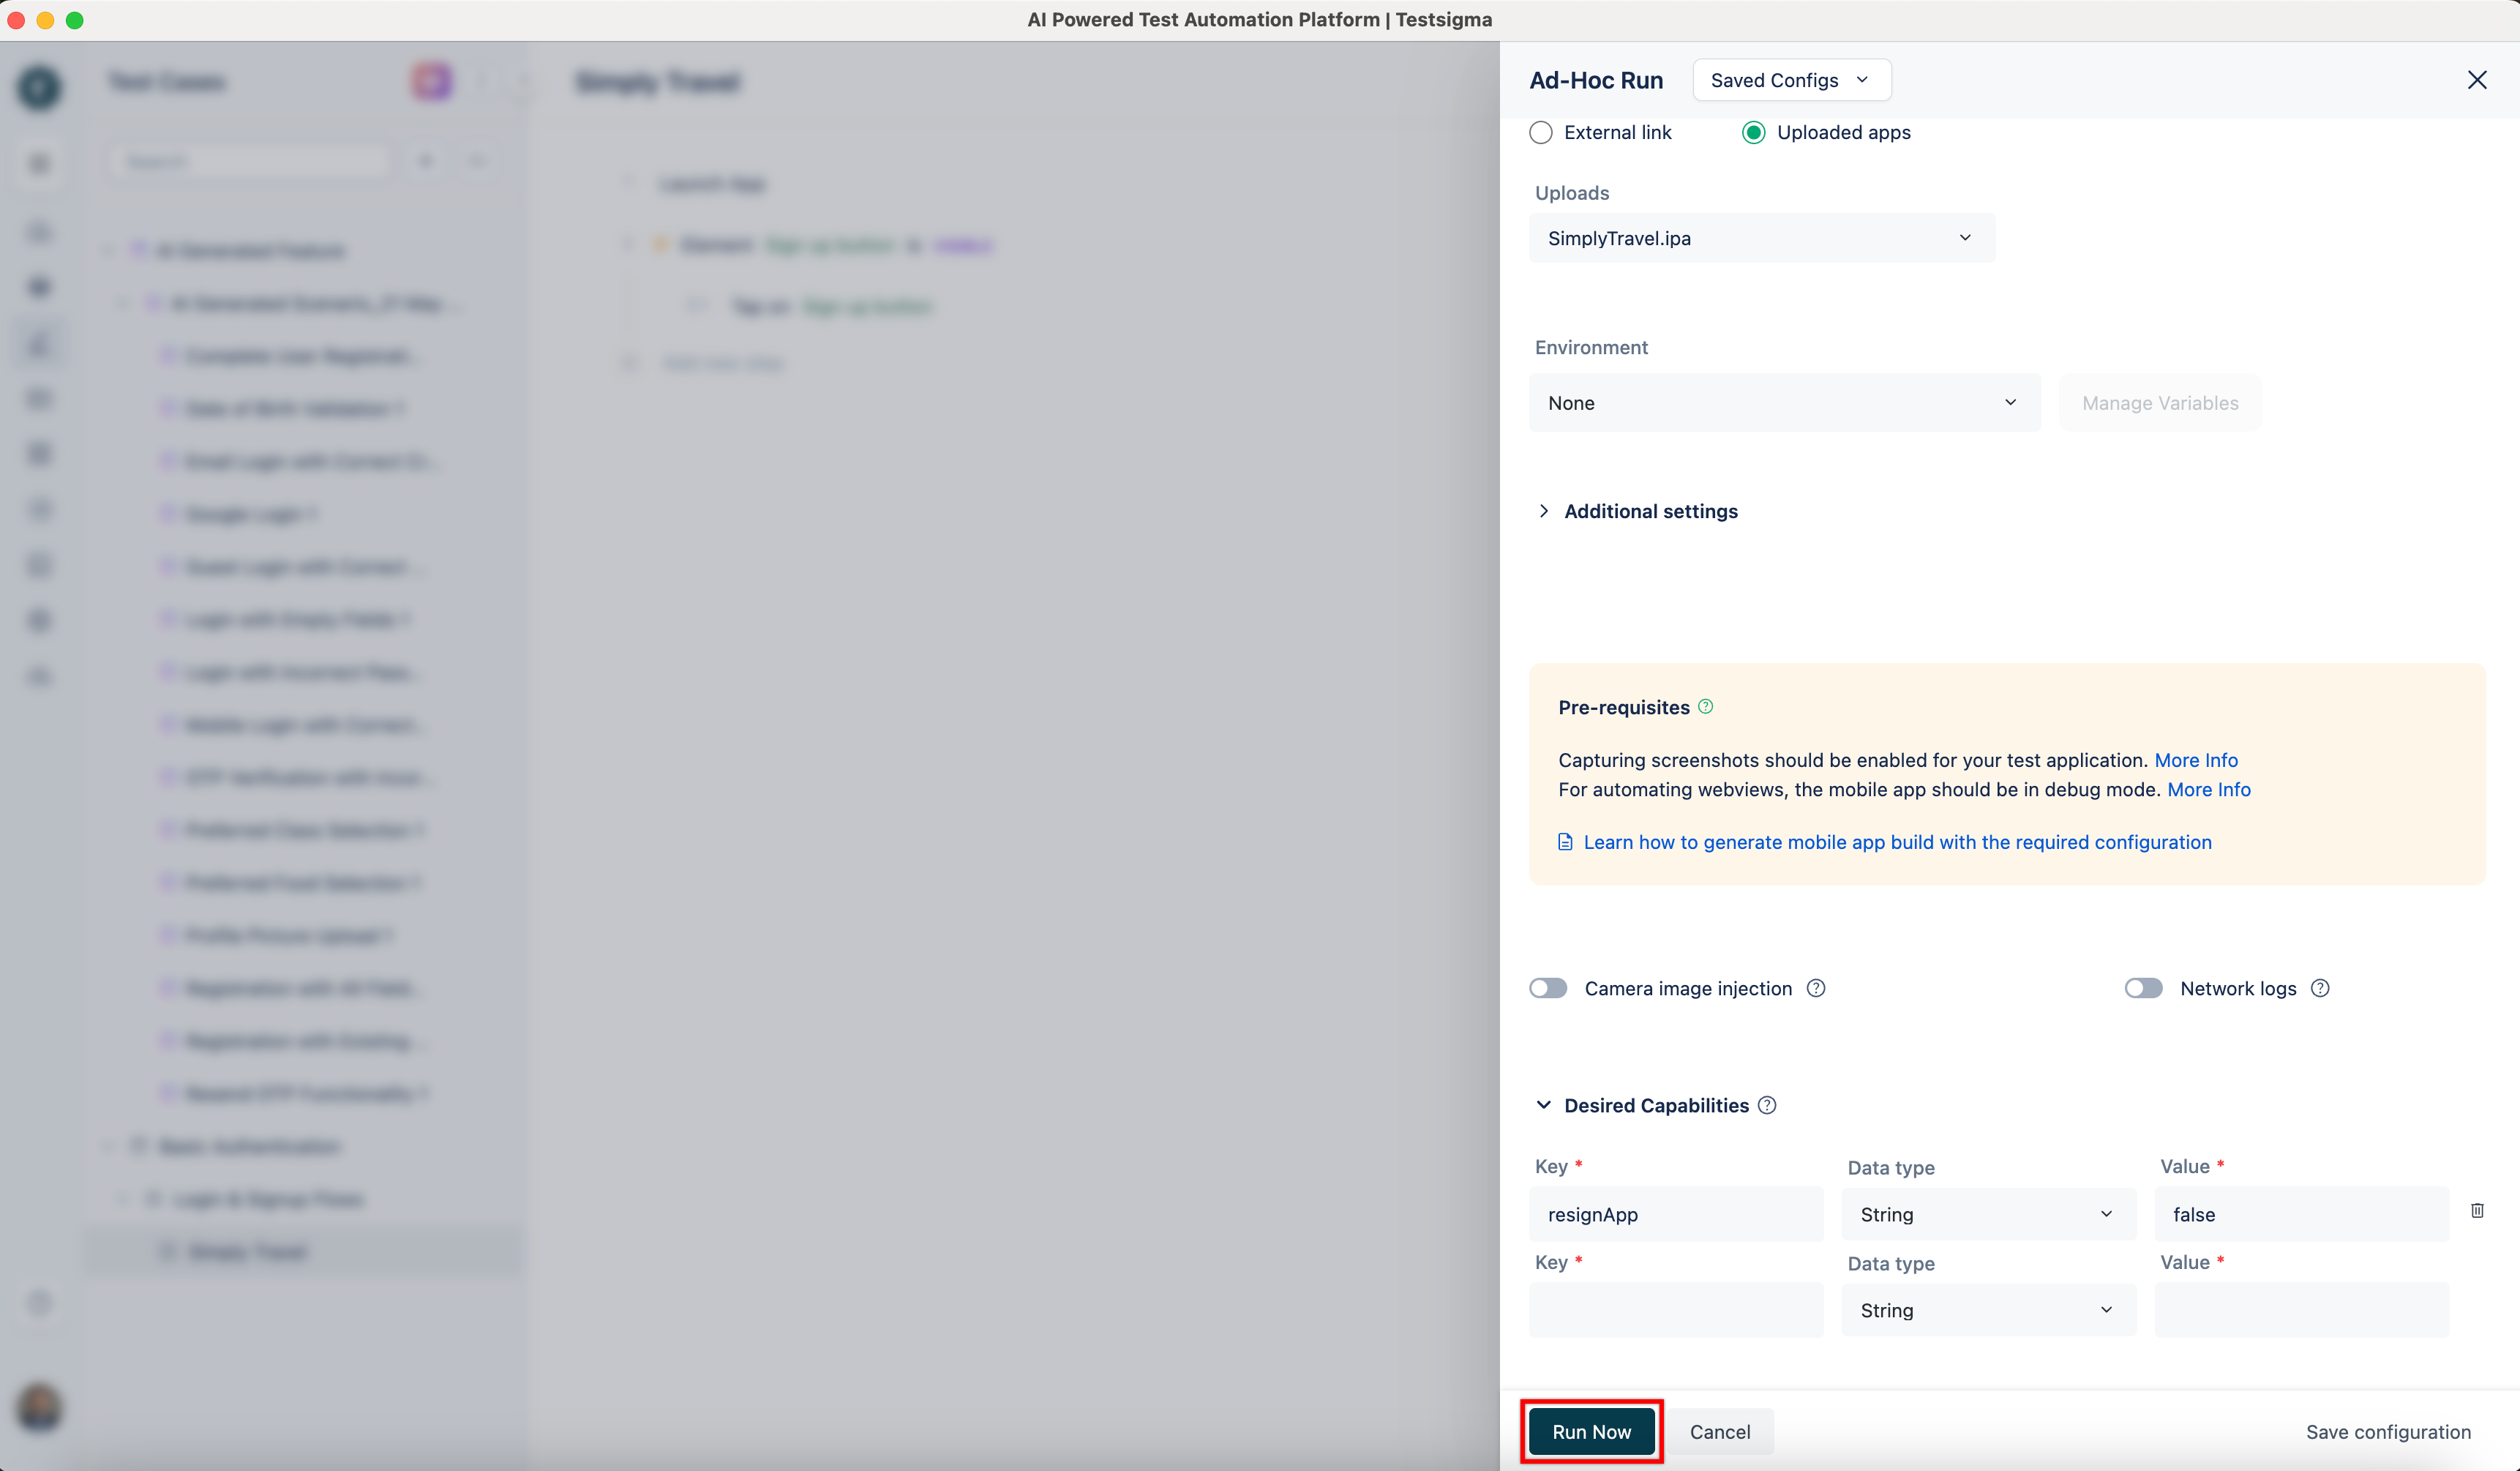Click the Cancel button
This screenshot has height=1471, width=2520.
(1719, 1432)
